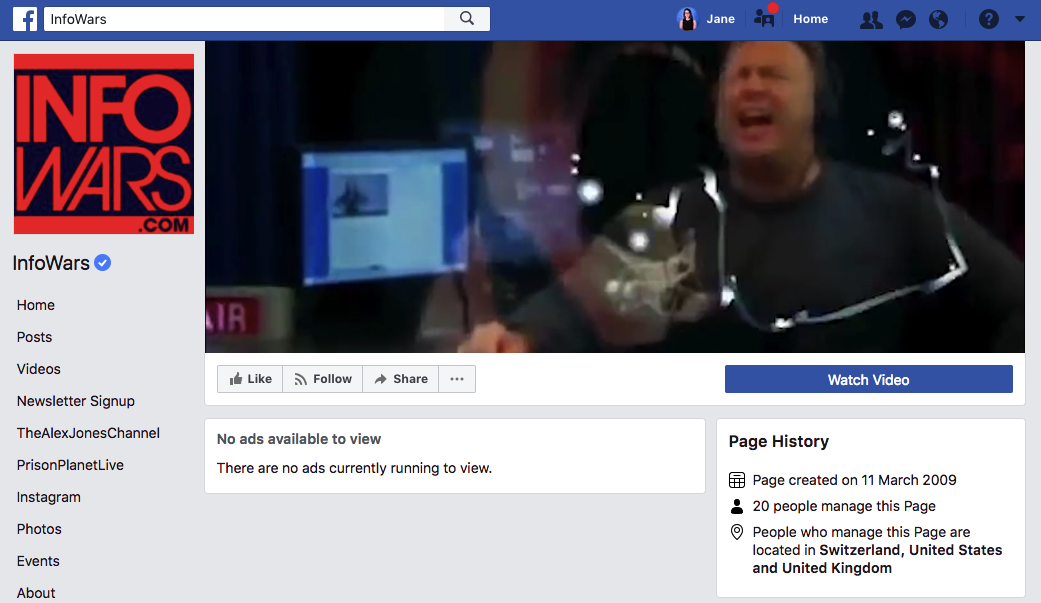Viewport: 1041px width, 603px height.
Task: Click "Switzerland, United States" location text
Action: [911, 550]
